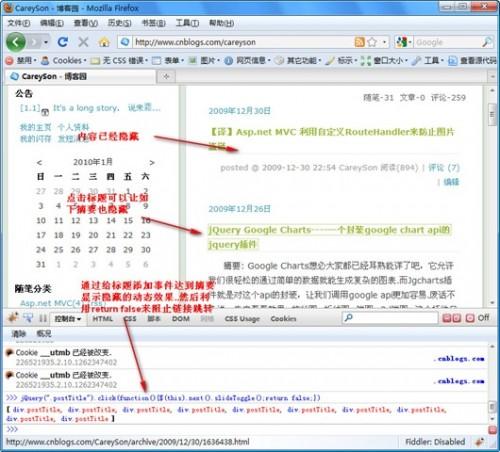Click the Firebug inspect element icon
This screenshot has width=500, height=452.
[x=28, y=318]
